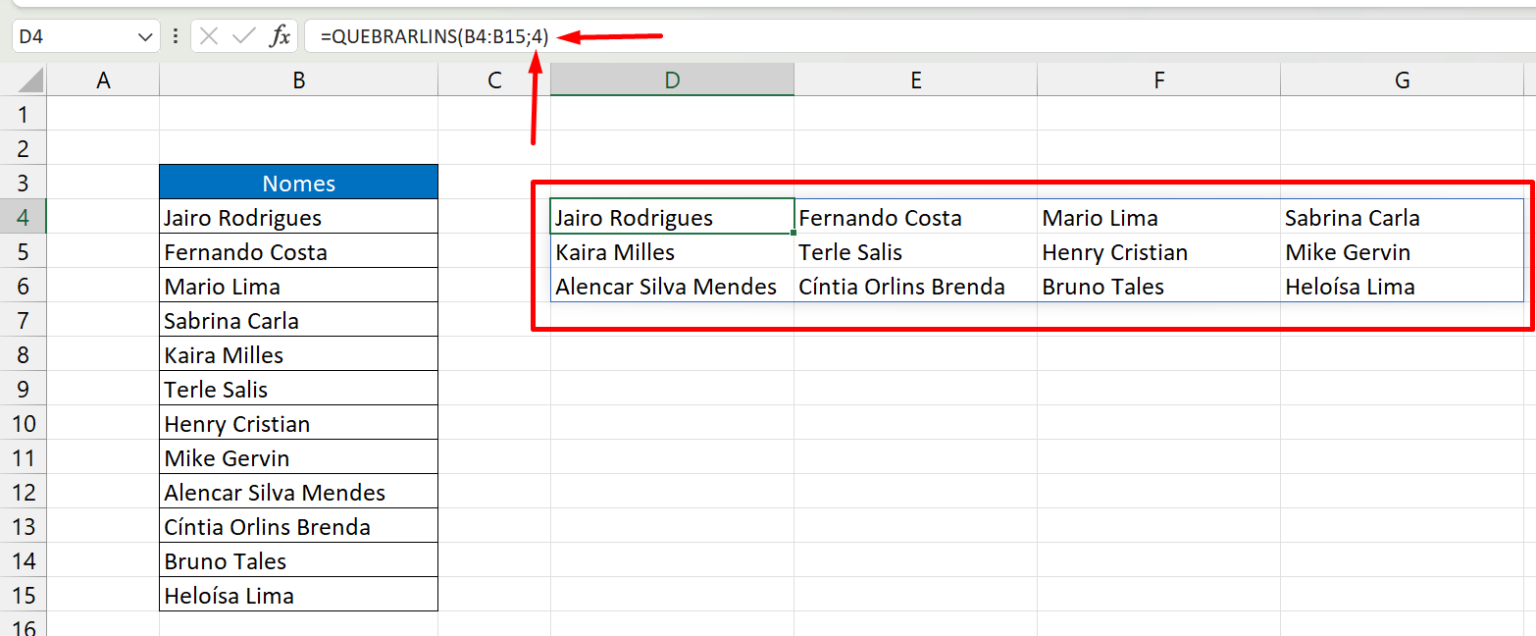Select column D header

[671, 79]
